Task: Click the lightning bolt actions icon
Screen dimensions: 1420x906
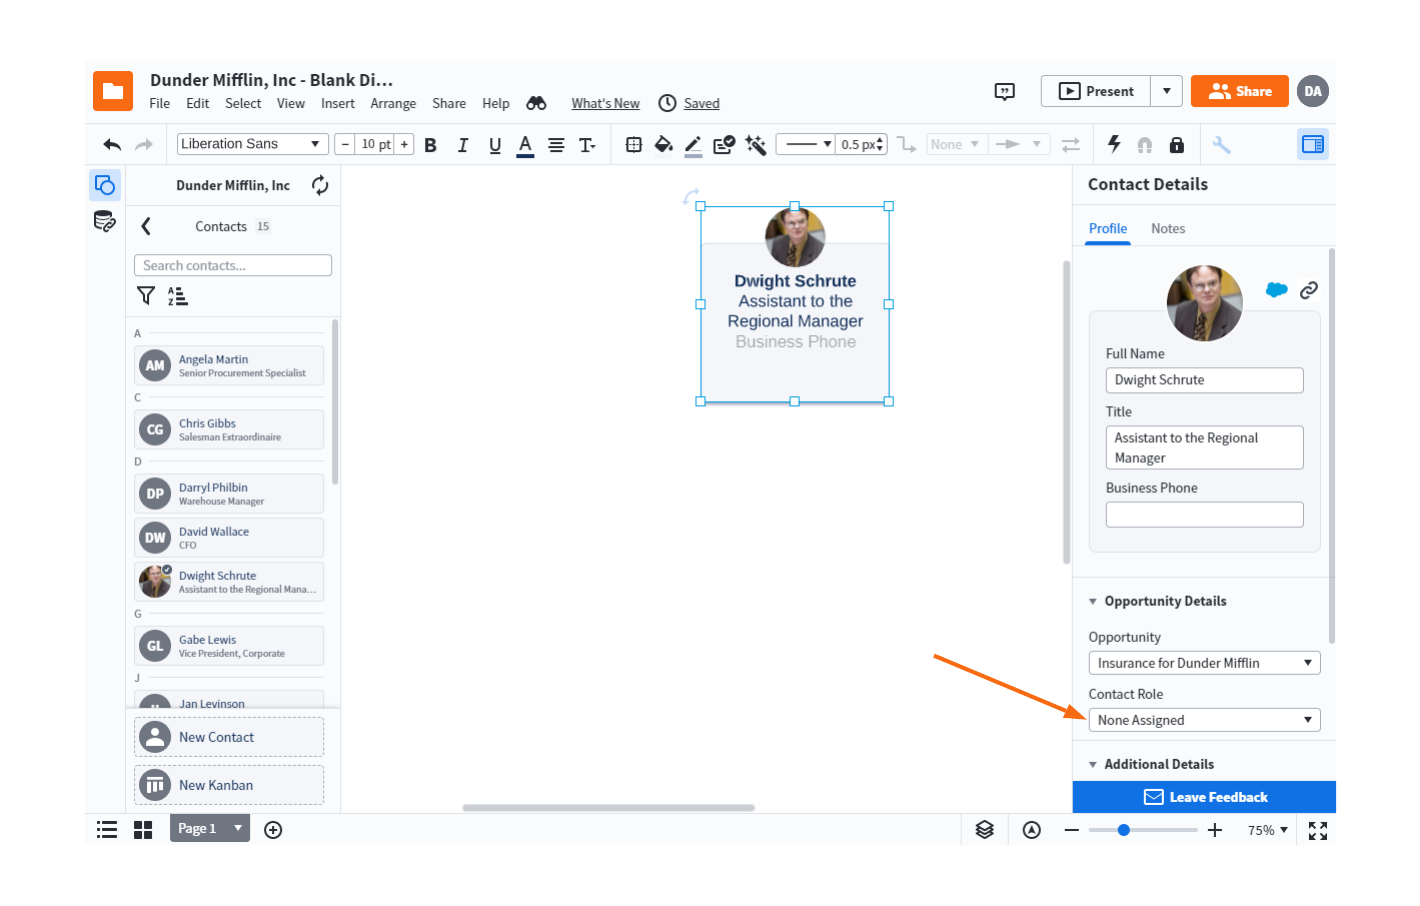Action: [1114, 144]
